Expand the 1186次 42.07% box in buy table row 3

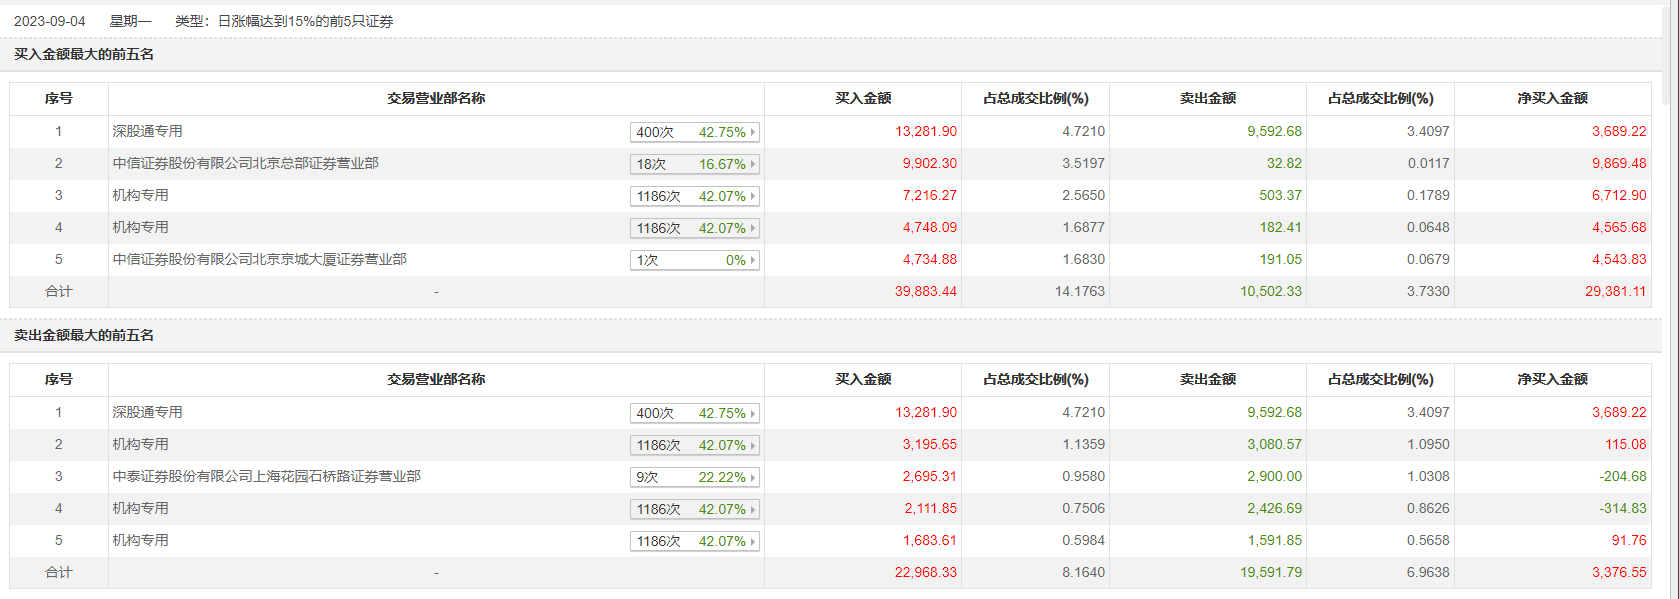695,196
